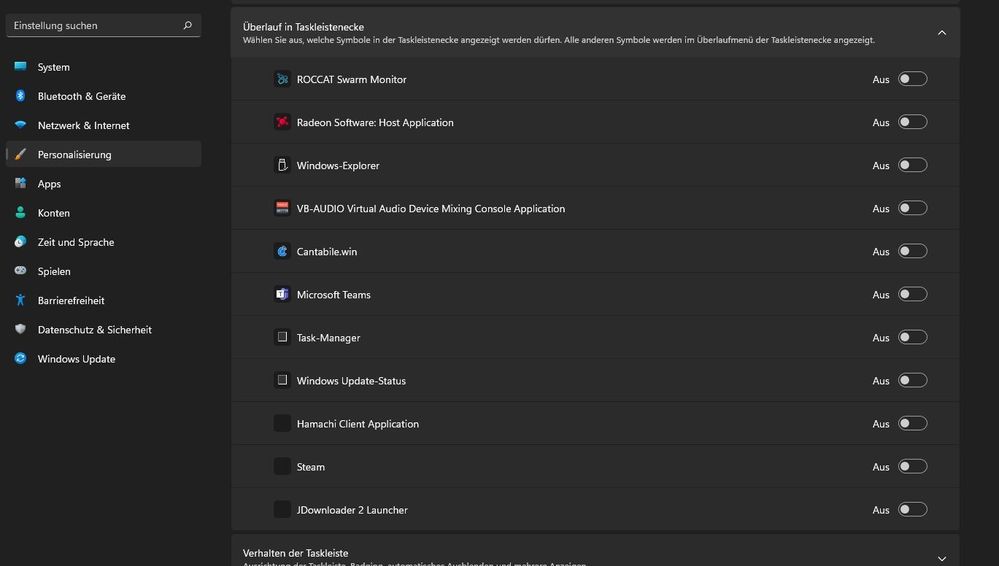
Task: Open Netzwerk & Internet settings
Action: [x=84, y=125]
